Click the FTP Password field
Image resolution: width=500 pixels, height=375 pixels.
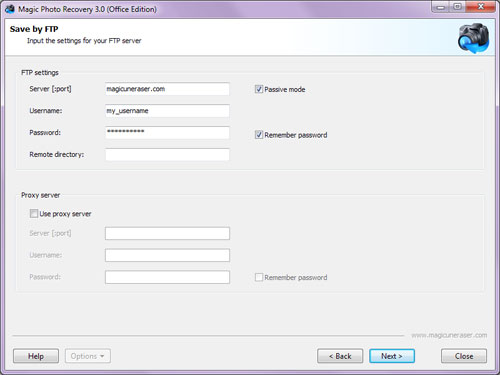(167, 133)
